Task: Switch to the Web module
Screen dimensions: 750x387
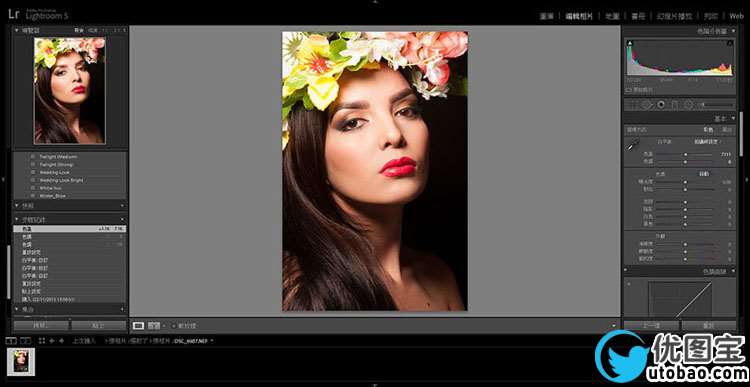Action: [x=737, y=16]
